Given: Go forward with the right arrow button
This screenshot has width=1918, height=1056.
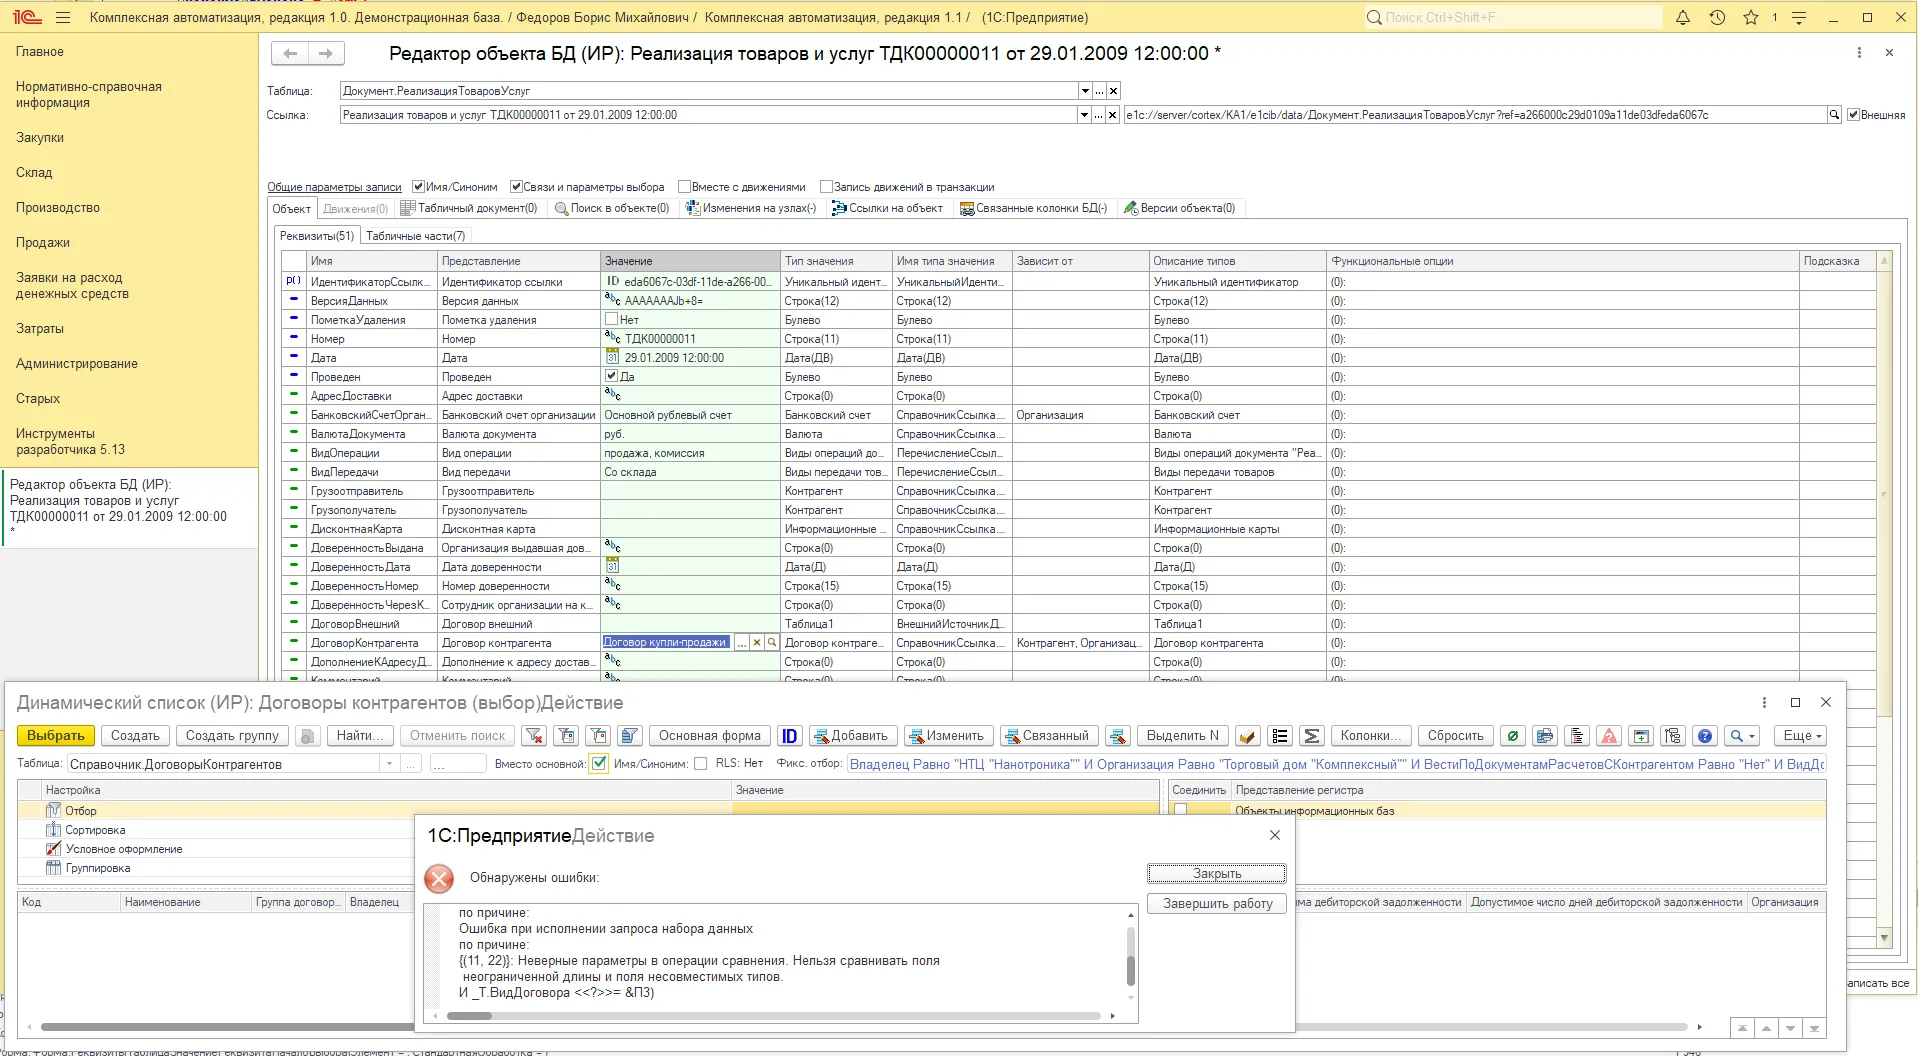Looking at the screenshot, I should [326, 54].
